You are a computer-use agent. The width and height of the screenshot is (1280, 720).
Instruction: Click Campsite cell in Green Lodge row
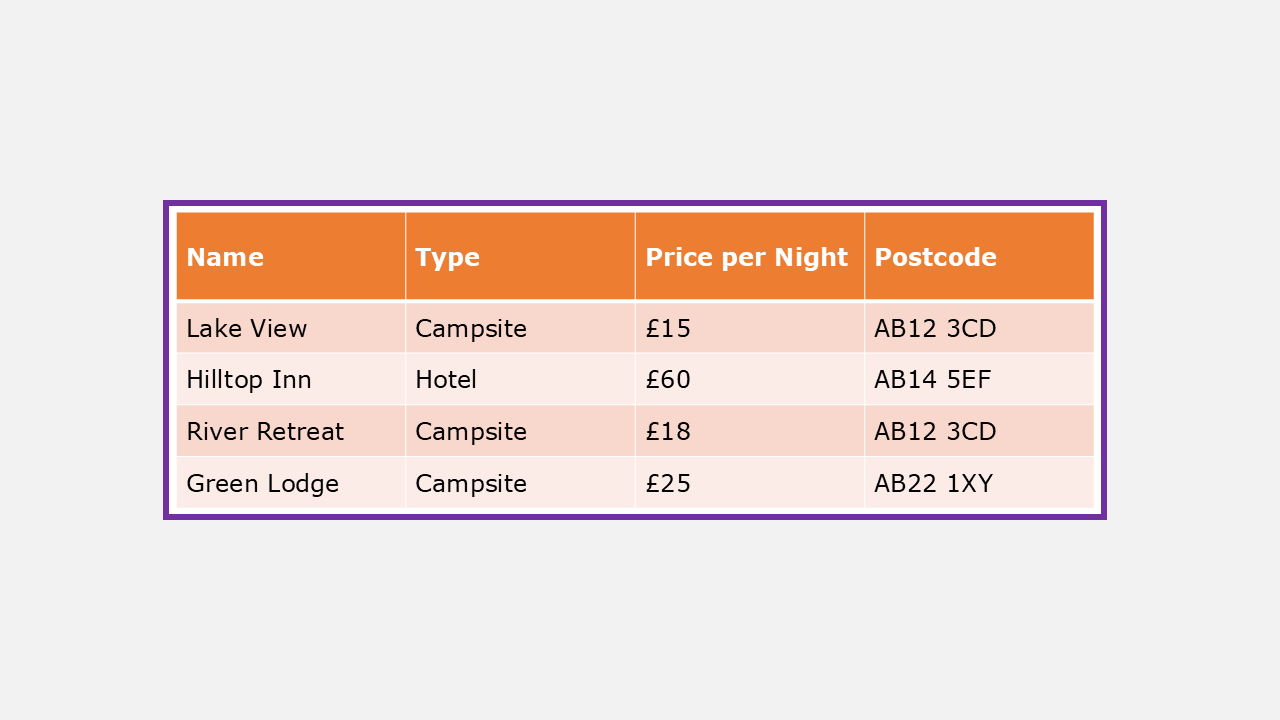pyautogui.click(x=520, y=484)
